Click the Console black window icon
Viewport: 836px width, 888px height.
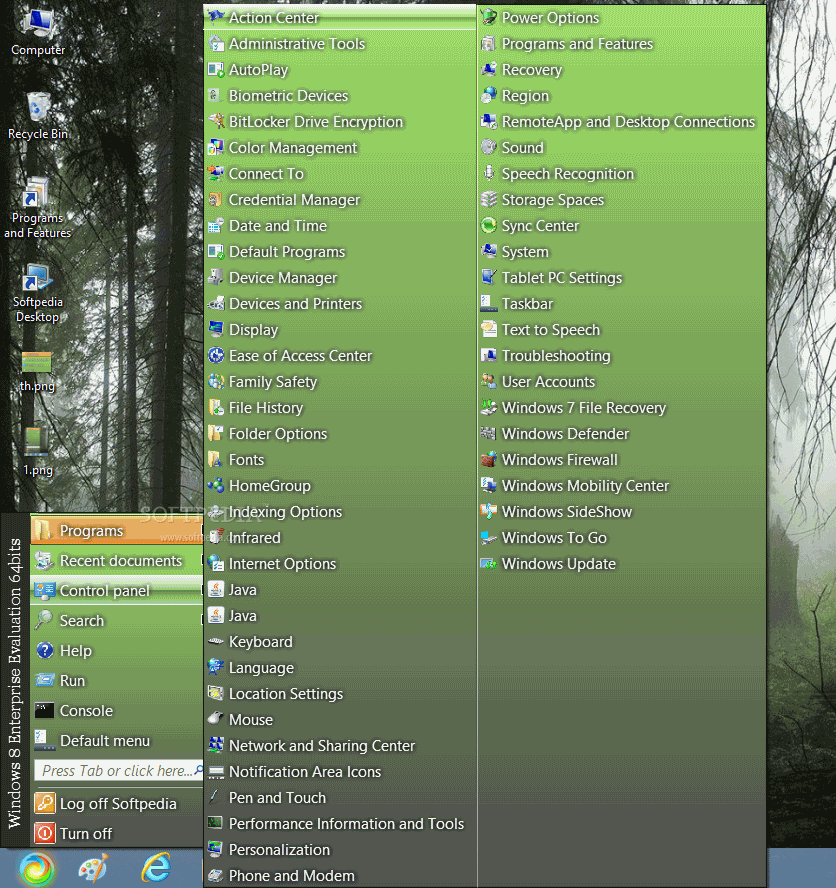pos(44,711)
